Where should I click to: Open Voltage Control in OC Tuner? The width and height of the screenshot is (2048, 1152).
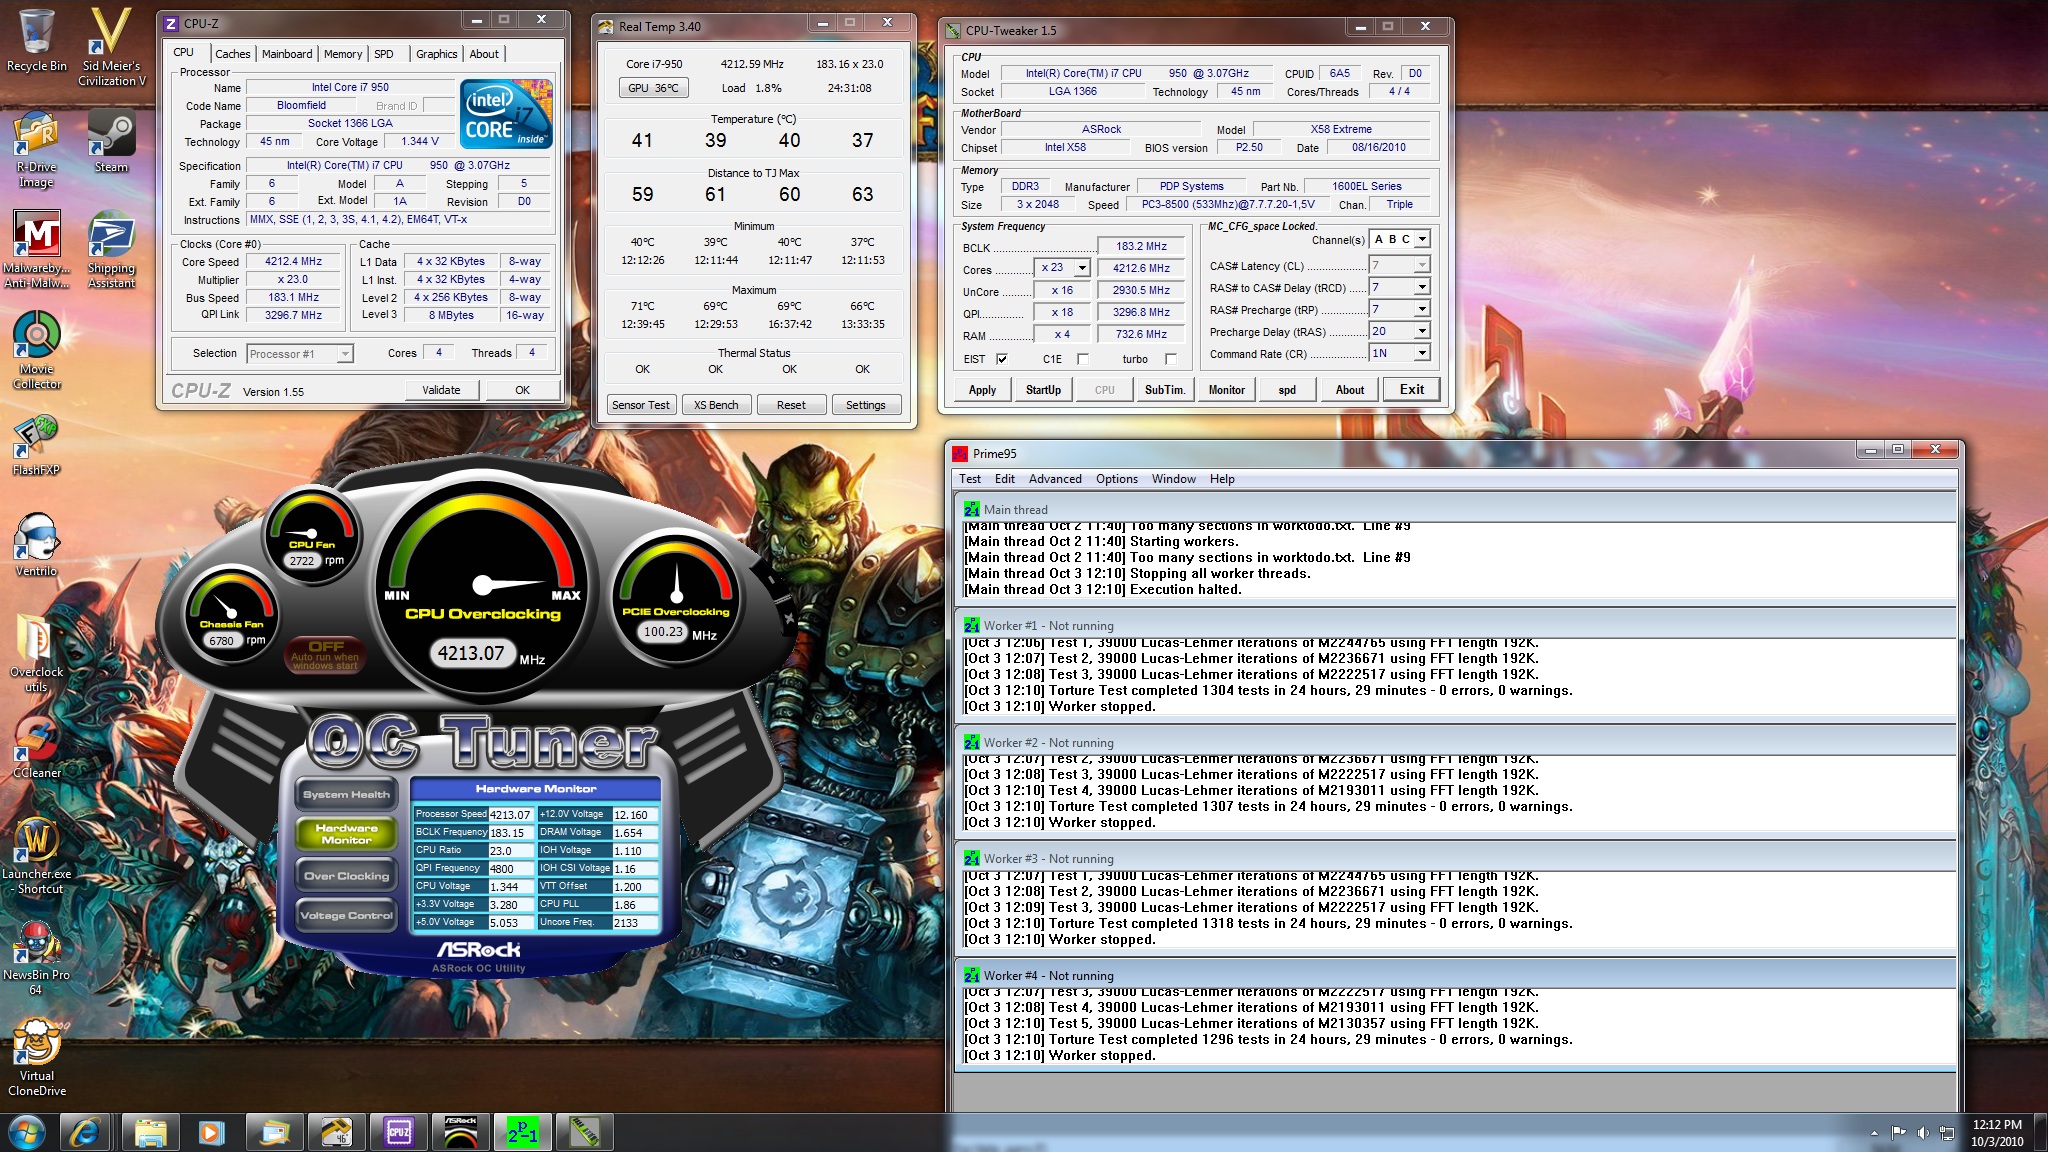pos(346,916)
